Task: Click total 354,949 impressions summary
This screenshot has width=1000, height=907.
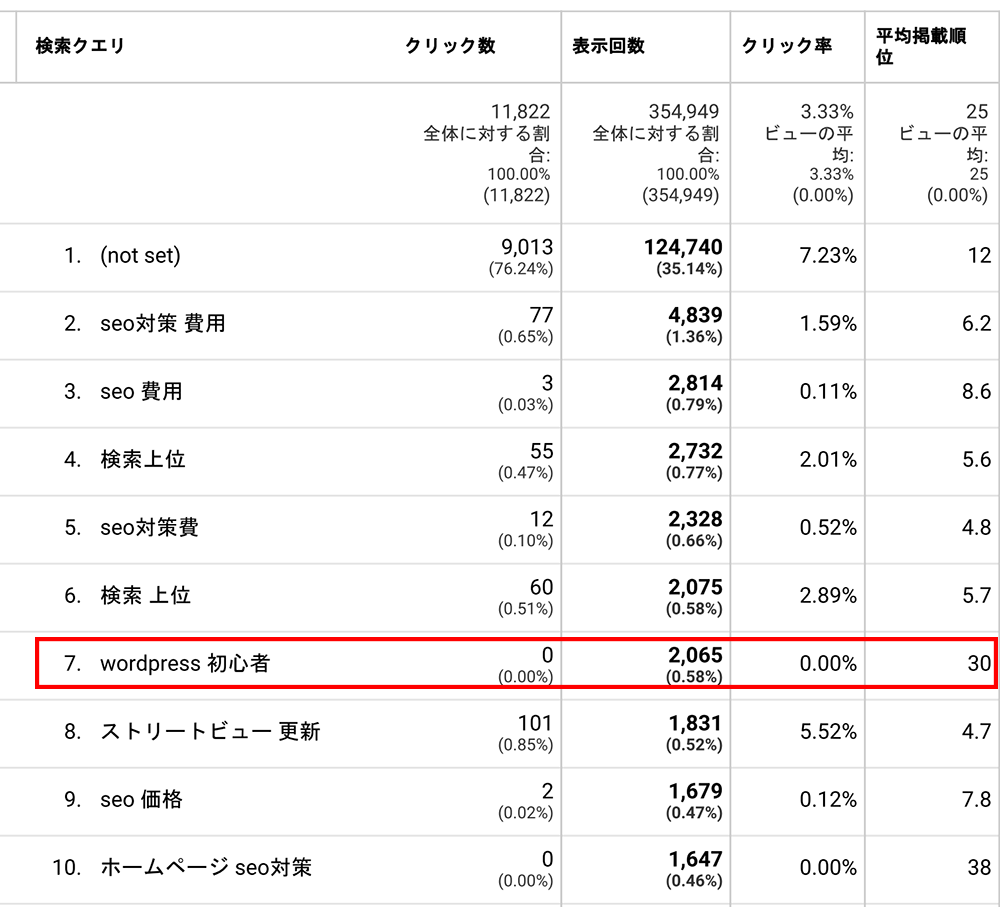Action: [x=684, y=112]
